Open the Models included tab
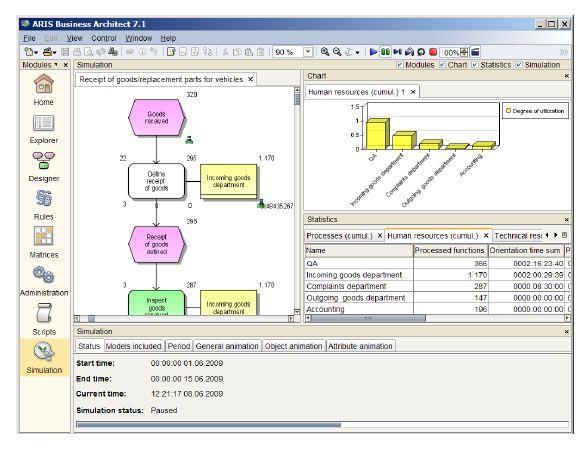This screenshot has width=588, height=451. [134, 346]
